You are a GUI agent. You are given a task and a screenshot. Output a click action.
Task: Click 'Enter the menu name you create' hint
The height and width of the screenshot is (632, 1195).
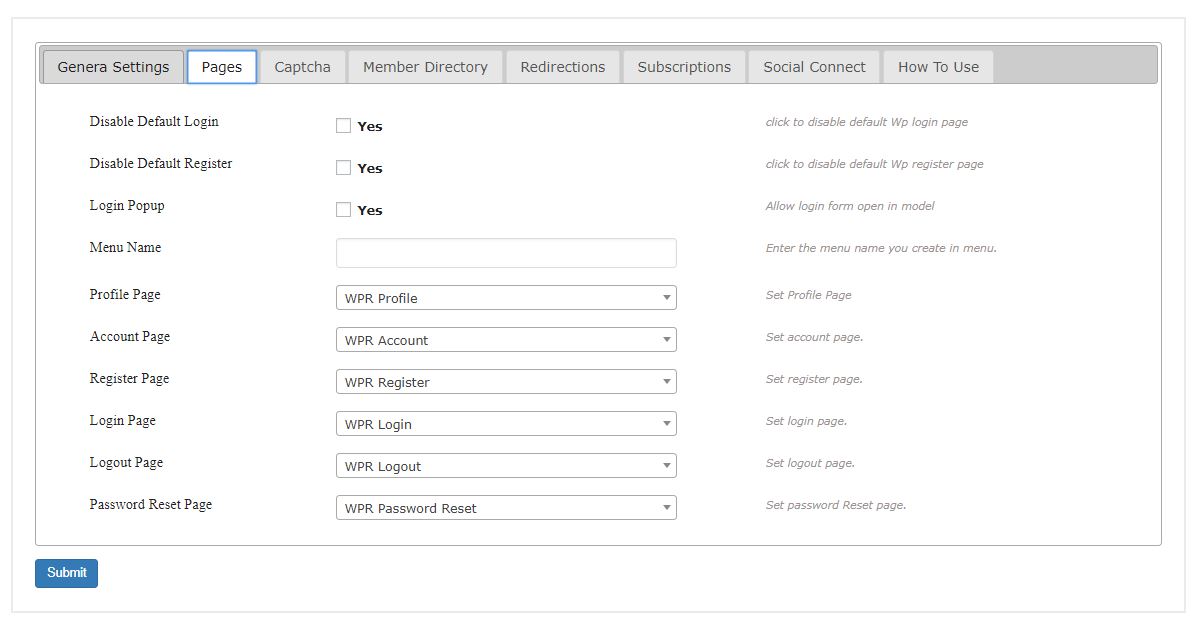click(881, 248)
